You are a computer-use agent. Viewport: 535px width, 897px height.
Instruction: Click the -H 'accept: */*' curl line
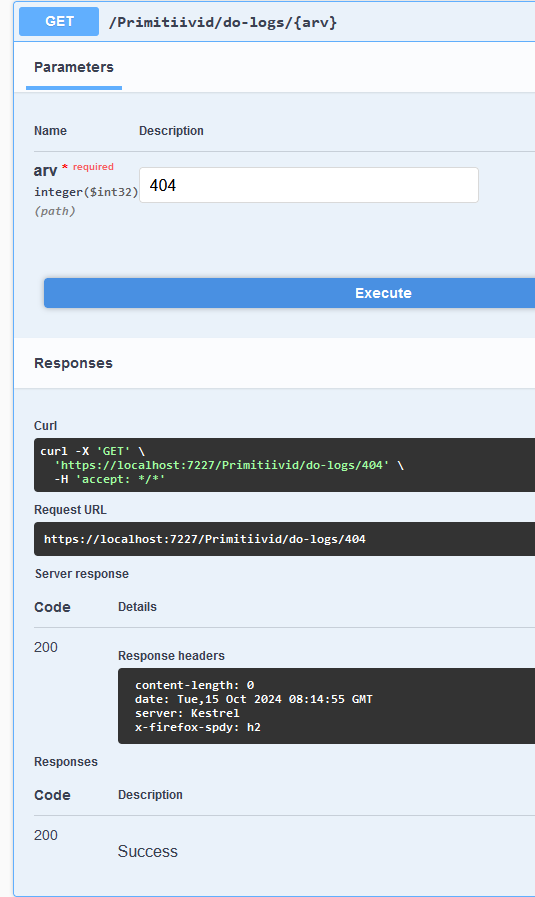[x=110, y=479]
